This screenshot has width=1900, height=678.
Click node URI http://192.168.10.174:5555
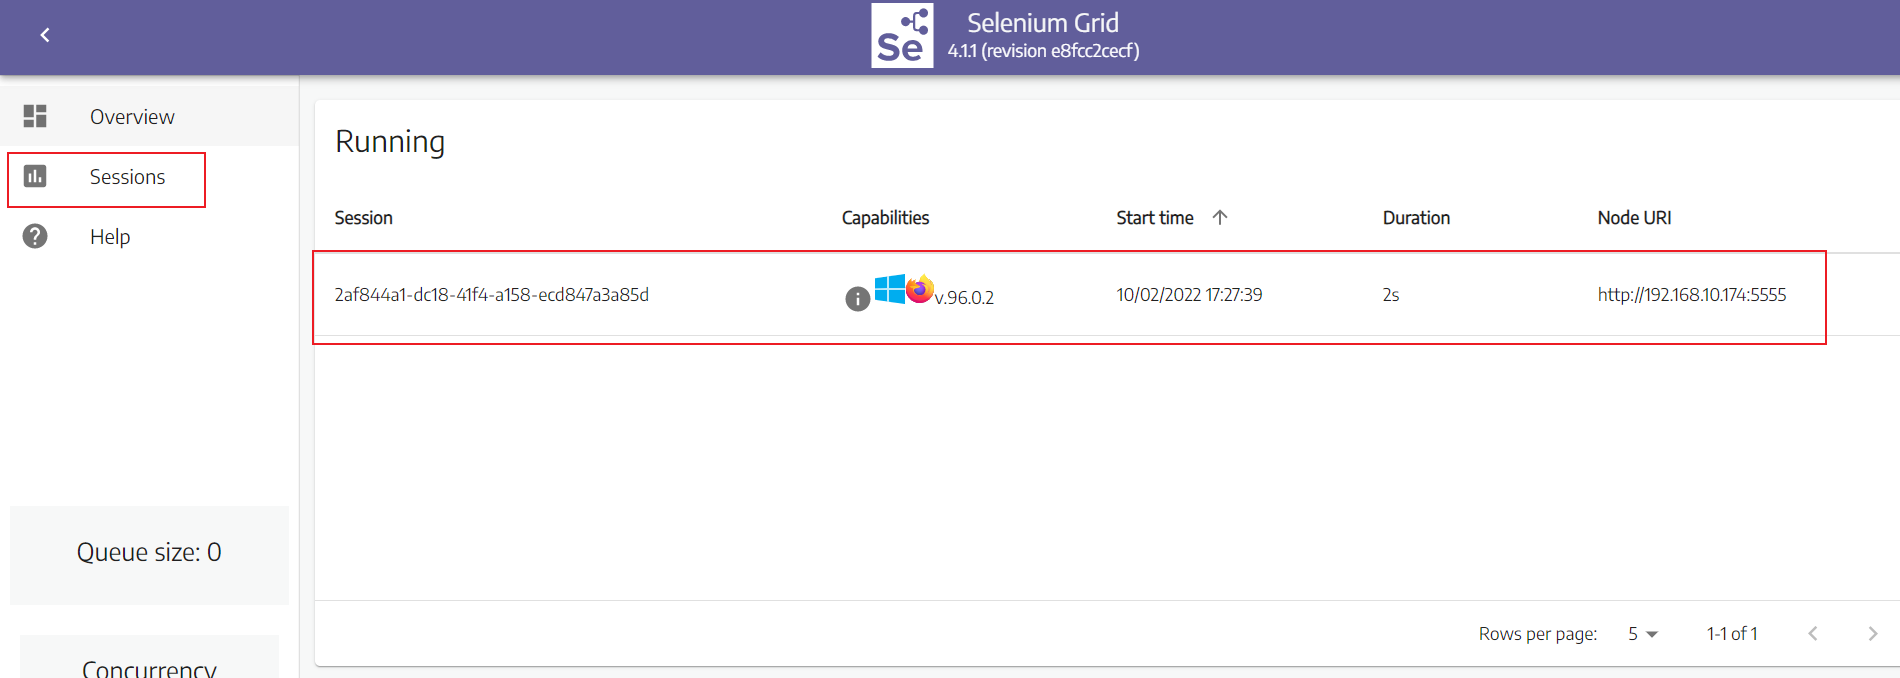click(x=1692, y=295)
